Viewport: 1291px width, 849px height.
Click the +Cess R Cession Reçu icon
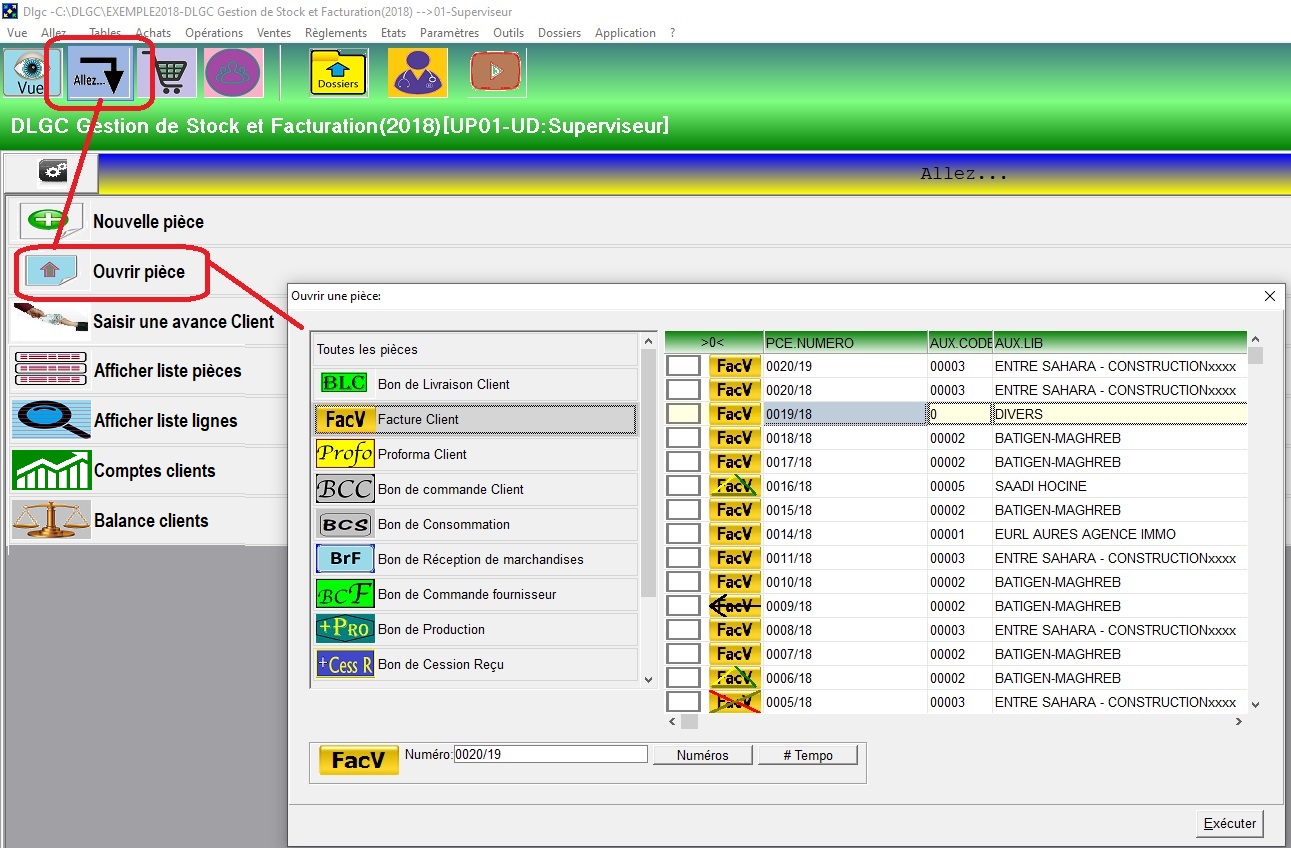click(x=345, y=664)
